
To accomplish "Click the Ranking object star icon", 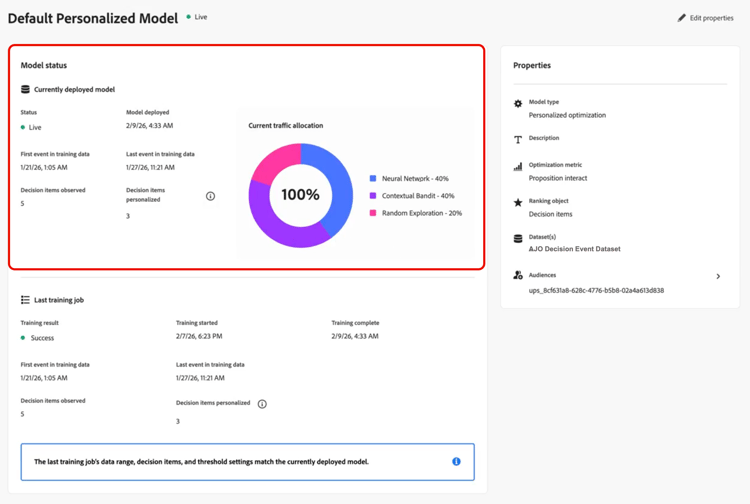I will [x=518, y=203].
